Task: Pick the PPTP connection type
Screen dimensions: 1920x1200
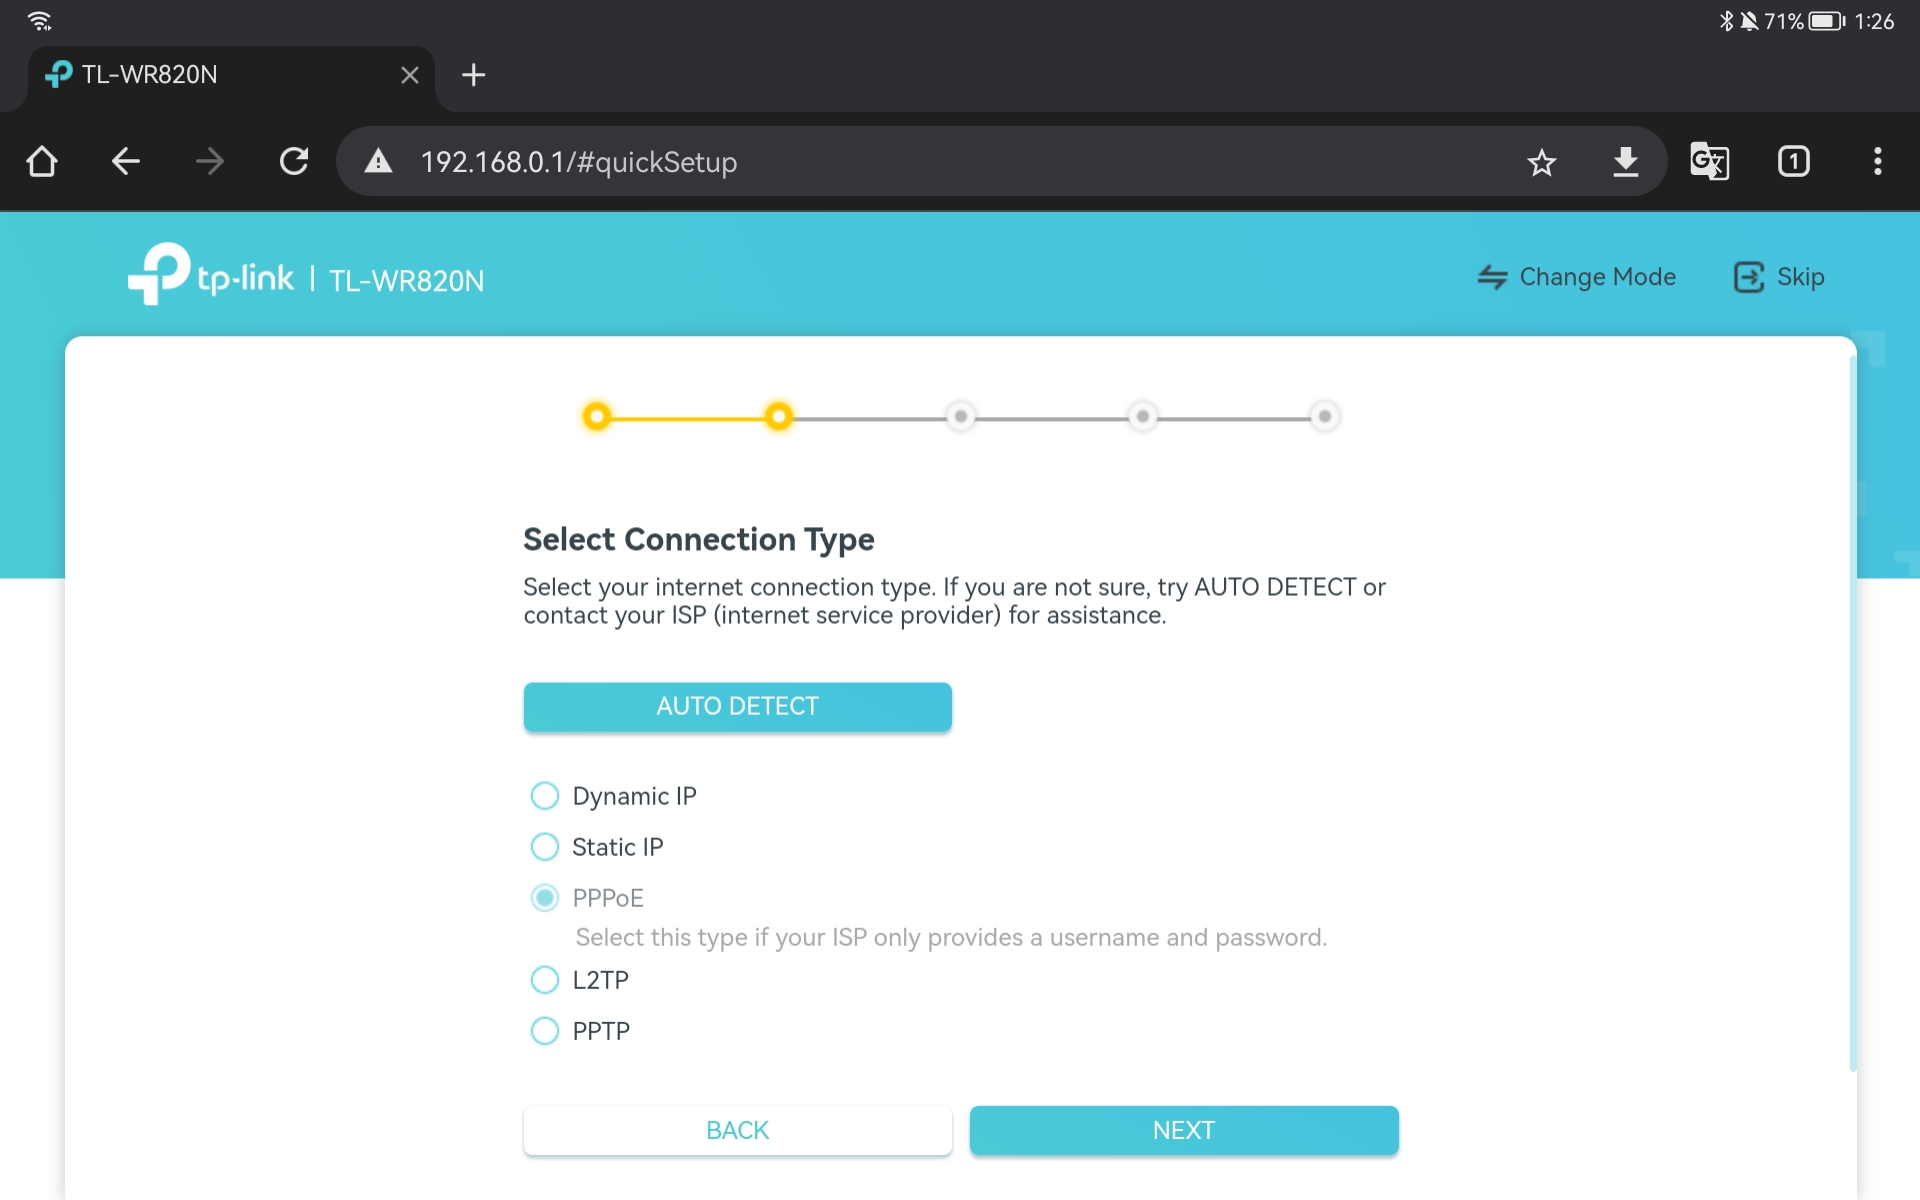Action: coord(545,1031)
